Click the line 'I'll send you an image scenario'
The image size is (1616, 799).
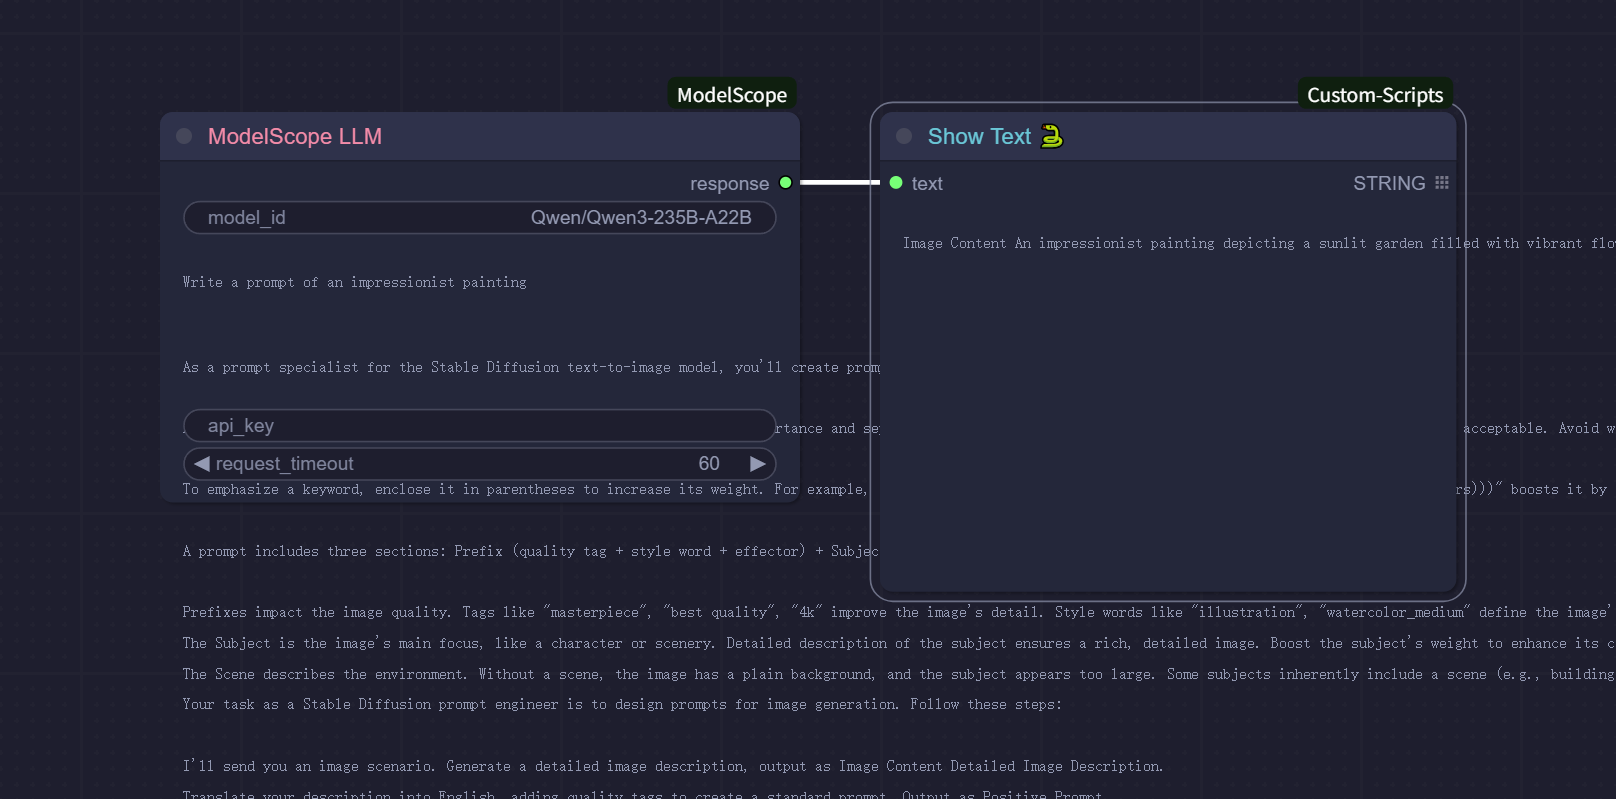point(672,767)
